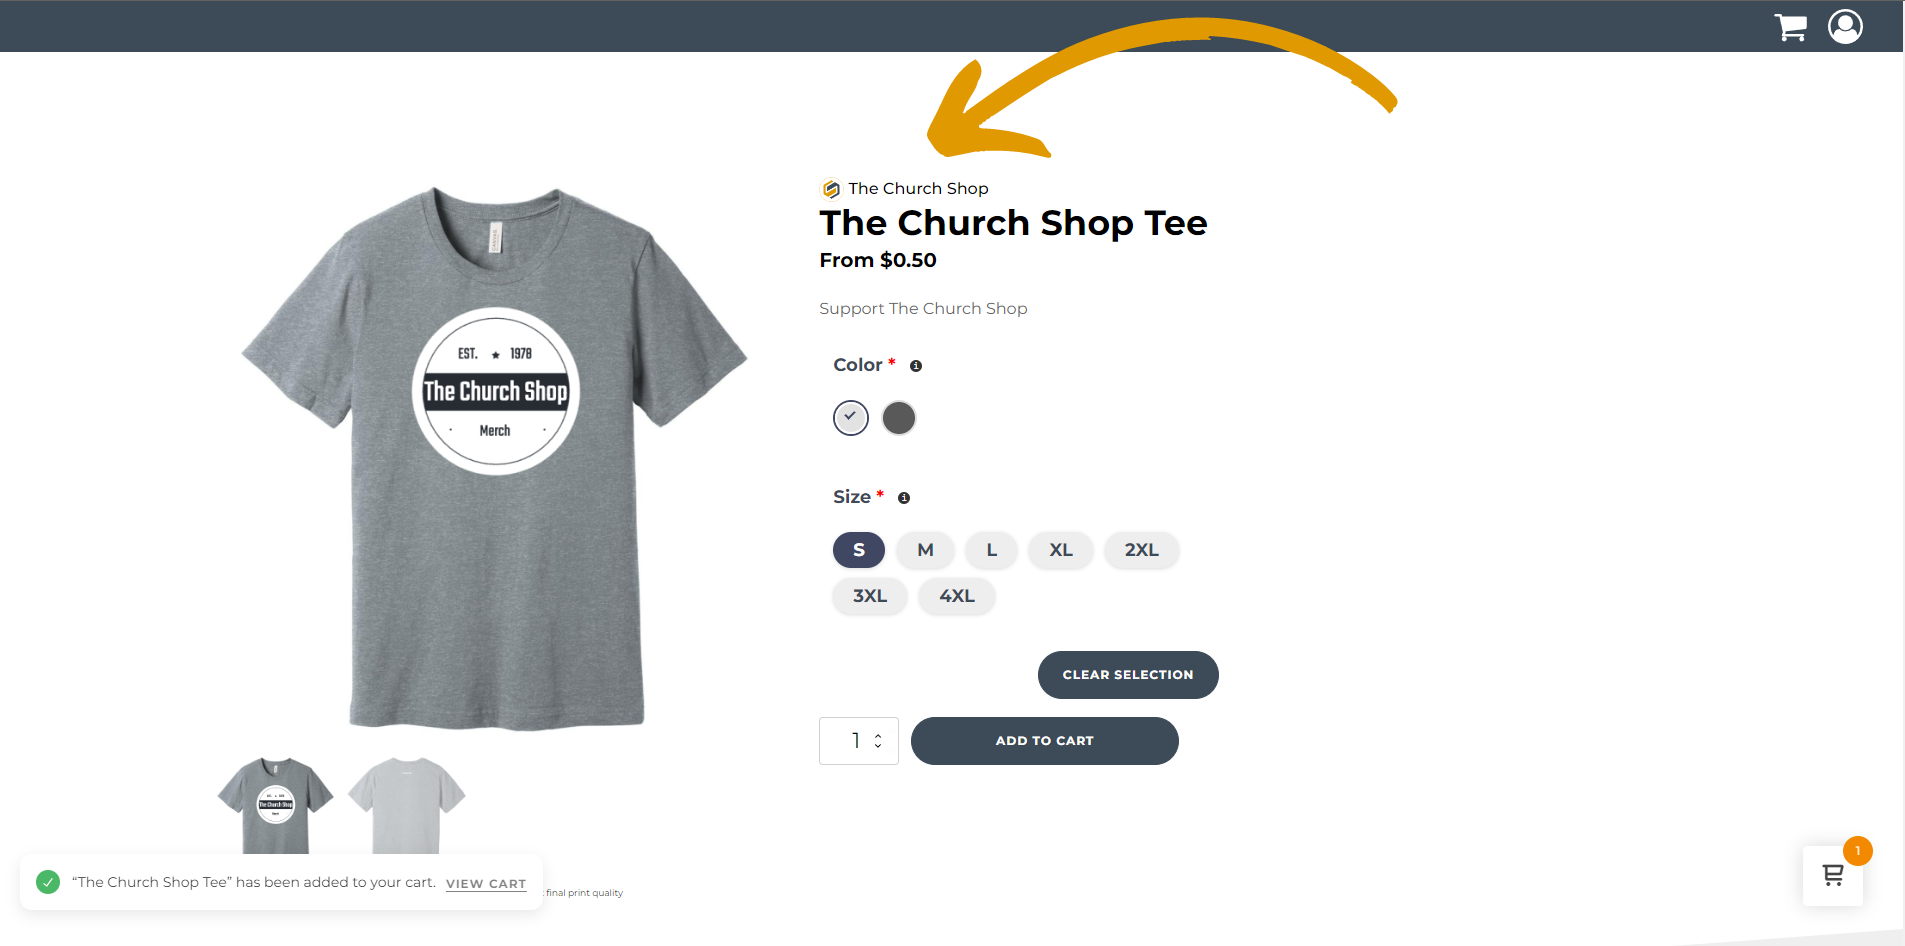Increase quantity with the stepper arrows
The height and width of the screenshot is (946, 1905).
click(x=878, y=736)
